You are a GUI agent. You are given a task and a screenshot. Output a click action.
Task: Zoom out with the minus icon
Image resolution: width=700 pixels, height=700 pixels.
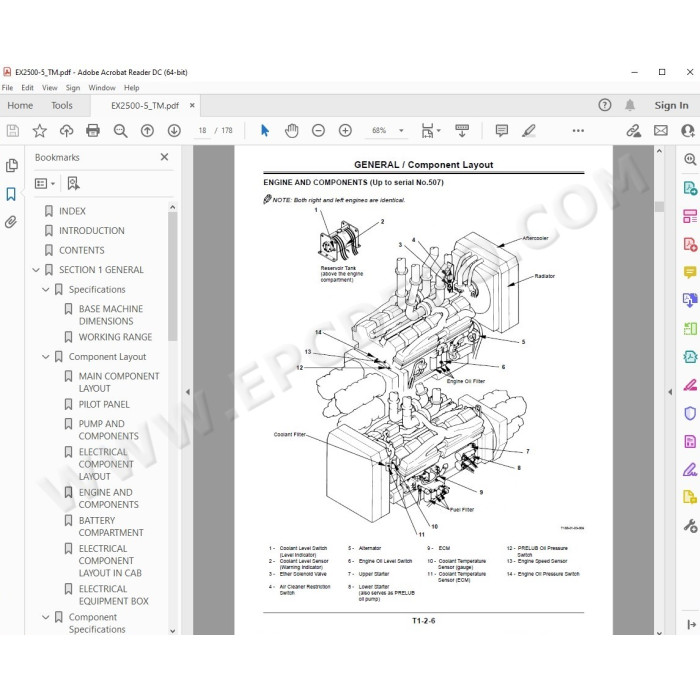[318, 131]
